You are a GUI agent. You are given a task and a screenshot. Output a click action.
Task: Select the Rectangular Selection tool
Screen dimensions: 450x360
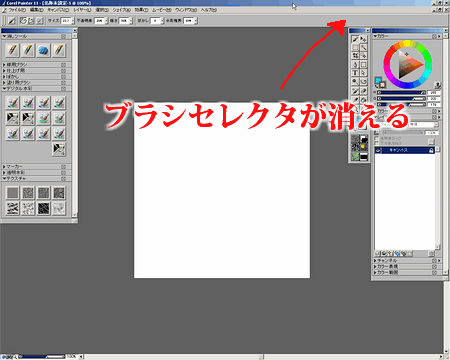(355, 48)
